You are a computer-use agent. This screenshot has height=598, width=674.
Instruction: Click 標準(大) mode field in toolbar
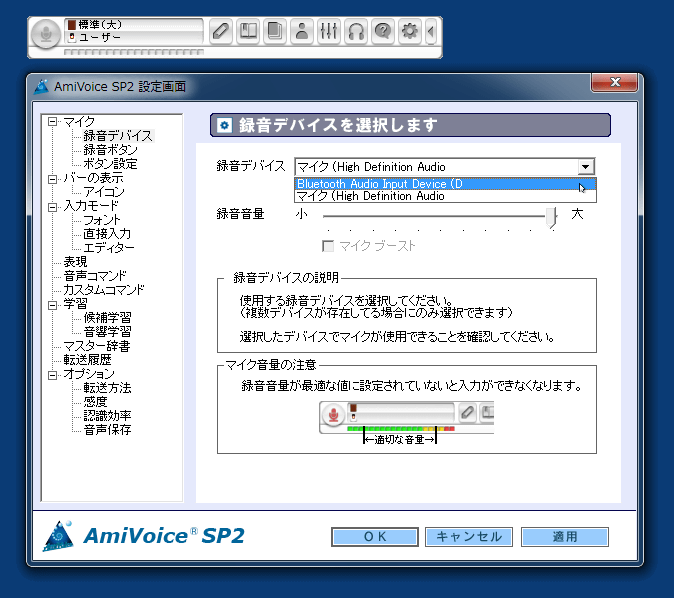(x=134, y=25)
